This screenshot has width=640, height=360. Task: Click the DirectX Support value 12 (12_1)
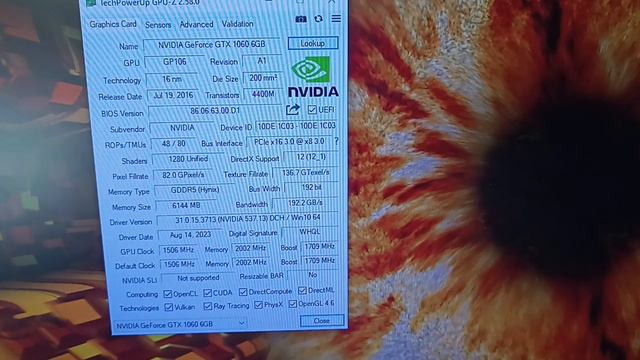311,157
